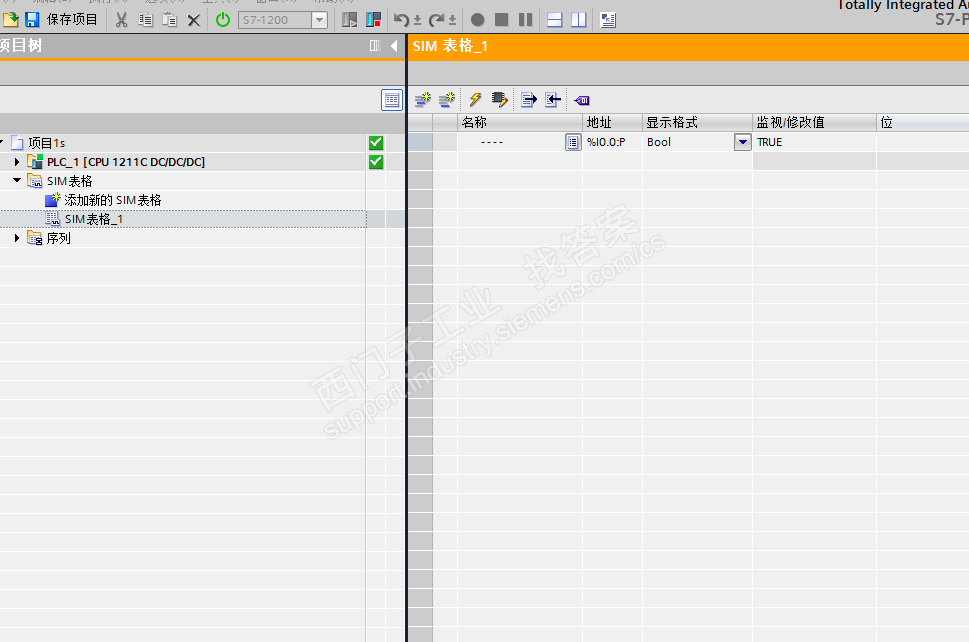Undo the last action

(401, 20)
